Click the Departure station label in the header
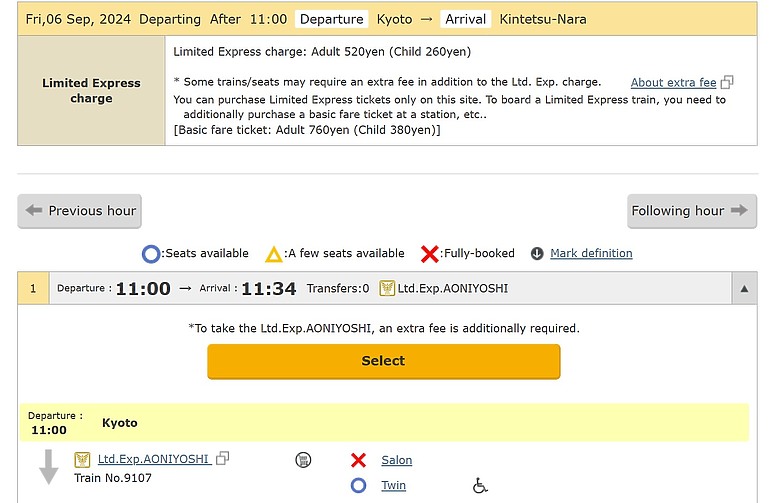This screenshot has width=780, height=503. tap(331, 19)
